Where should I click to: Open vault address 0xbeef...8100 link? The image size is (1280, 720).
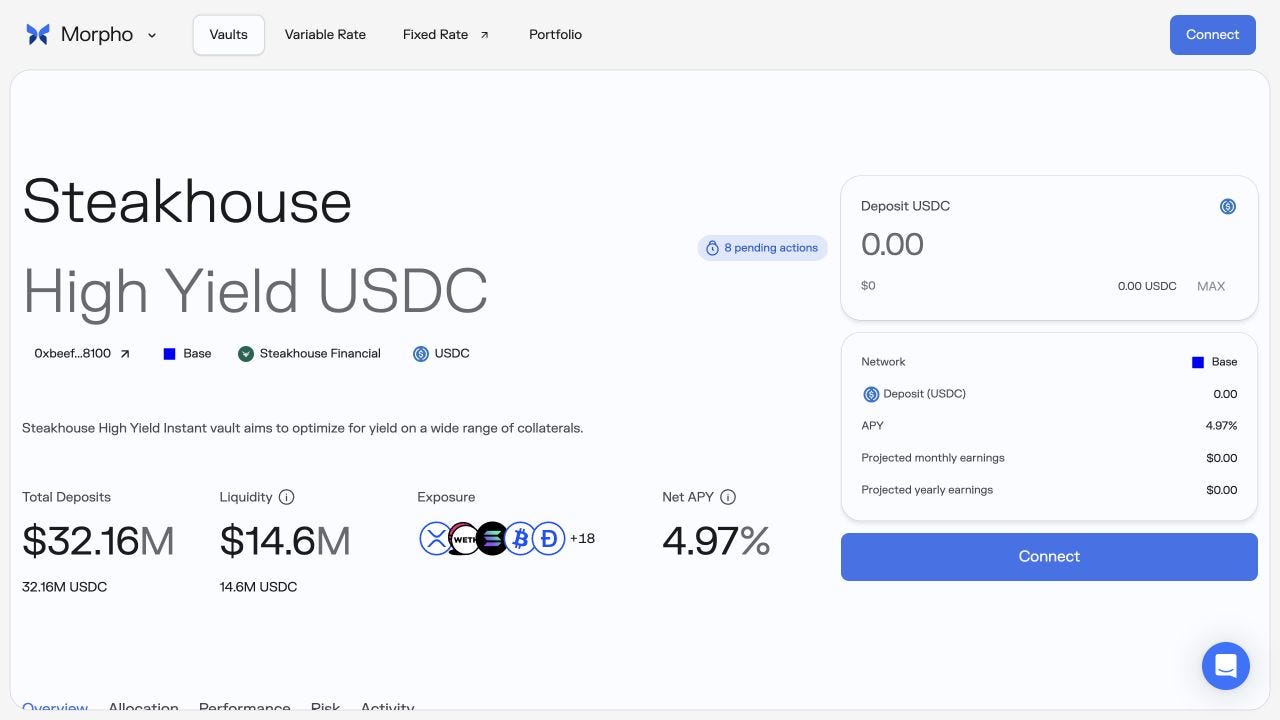point(82,353)
